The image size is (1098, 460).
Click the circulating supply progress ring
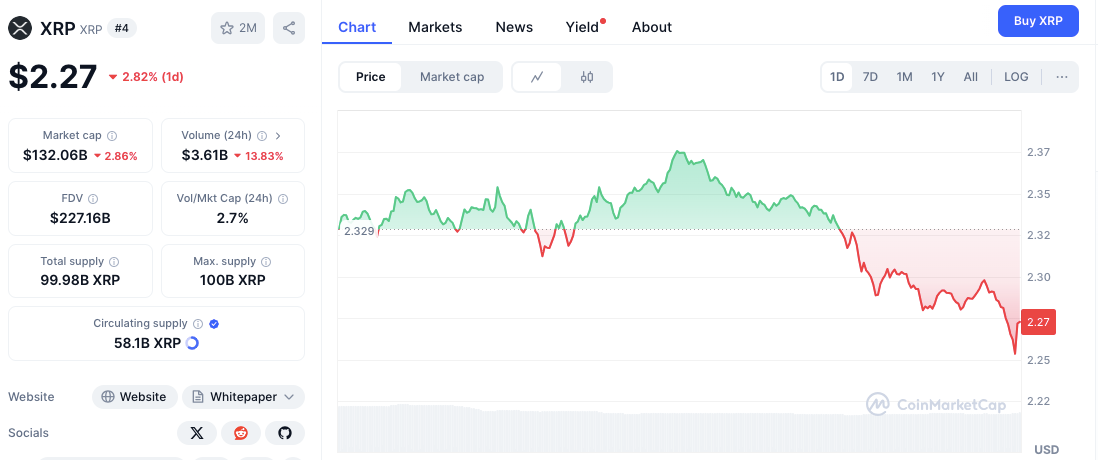click(x=192, y=343)
